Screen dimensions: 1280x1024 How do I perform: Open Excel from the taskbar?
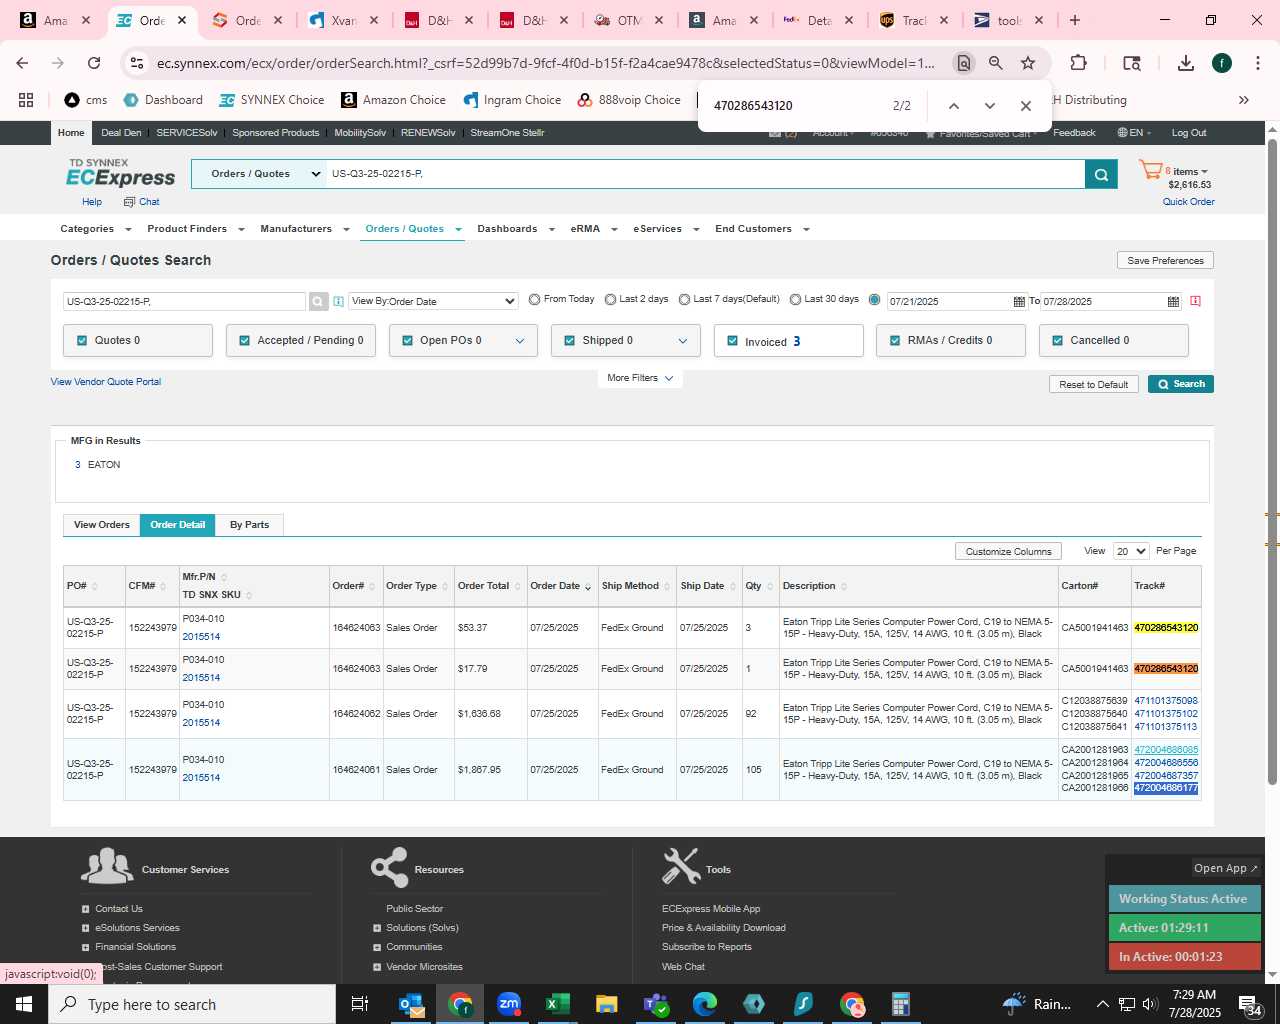click(557, 1004)
